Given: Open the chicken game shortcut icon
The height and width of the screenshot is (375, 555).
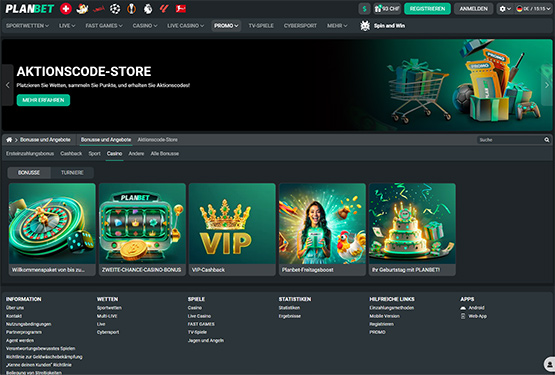Looking at the screenshot, I should pos(82,8).
